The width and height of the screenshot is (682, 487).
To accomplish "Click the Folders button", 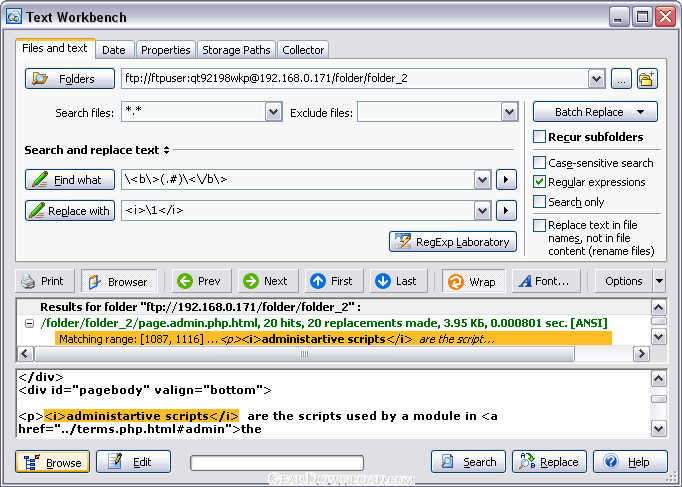I will [70, 79].
